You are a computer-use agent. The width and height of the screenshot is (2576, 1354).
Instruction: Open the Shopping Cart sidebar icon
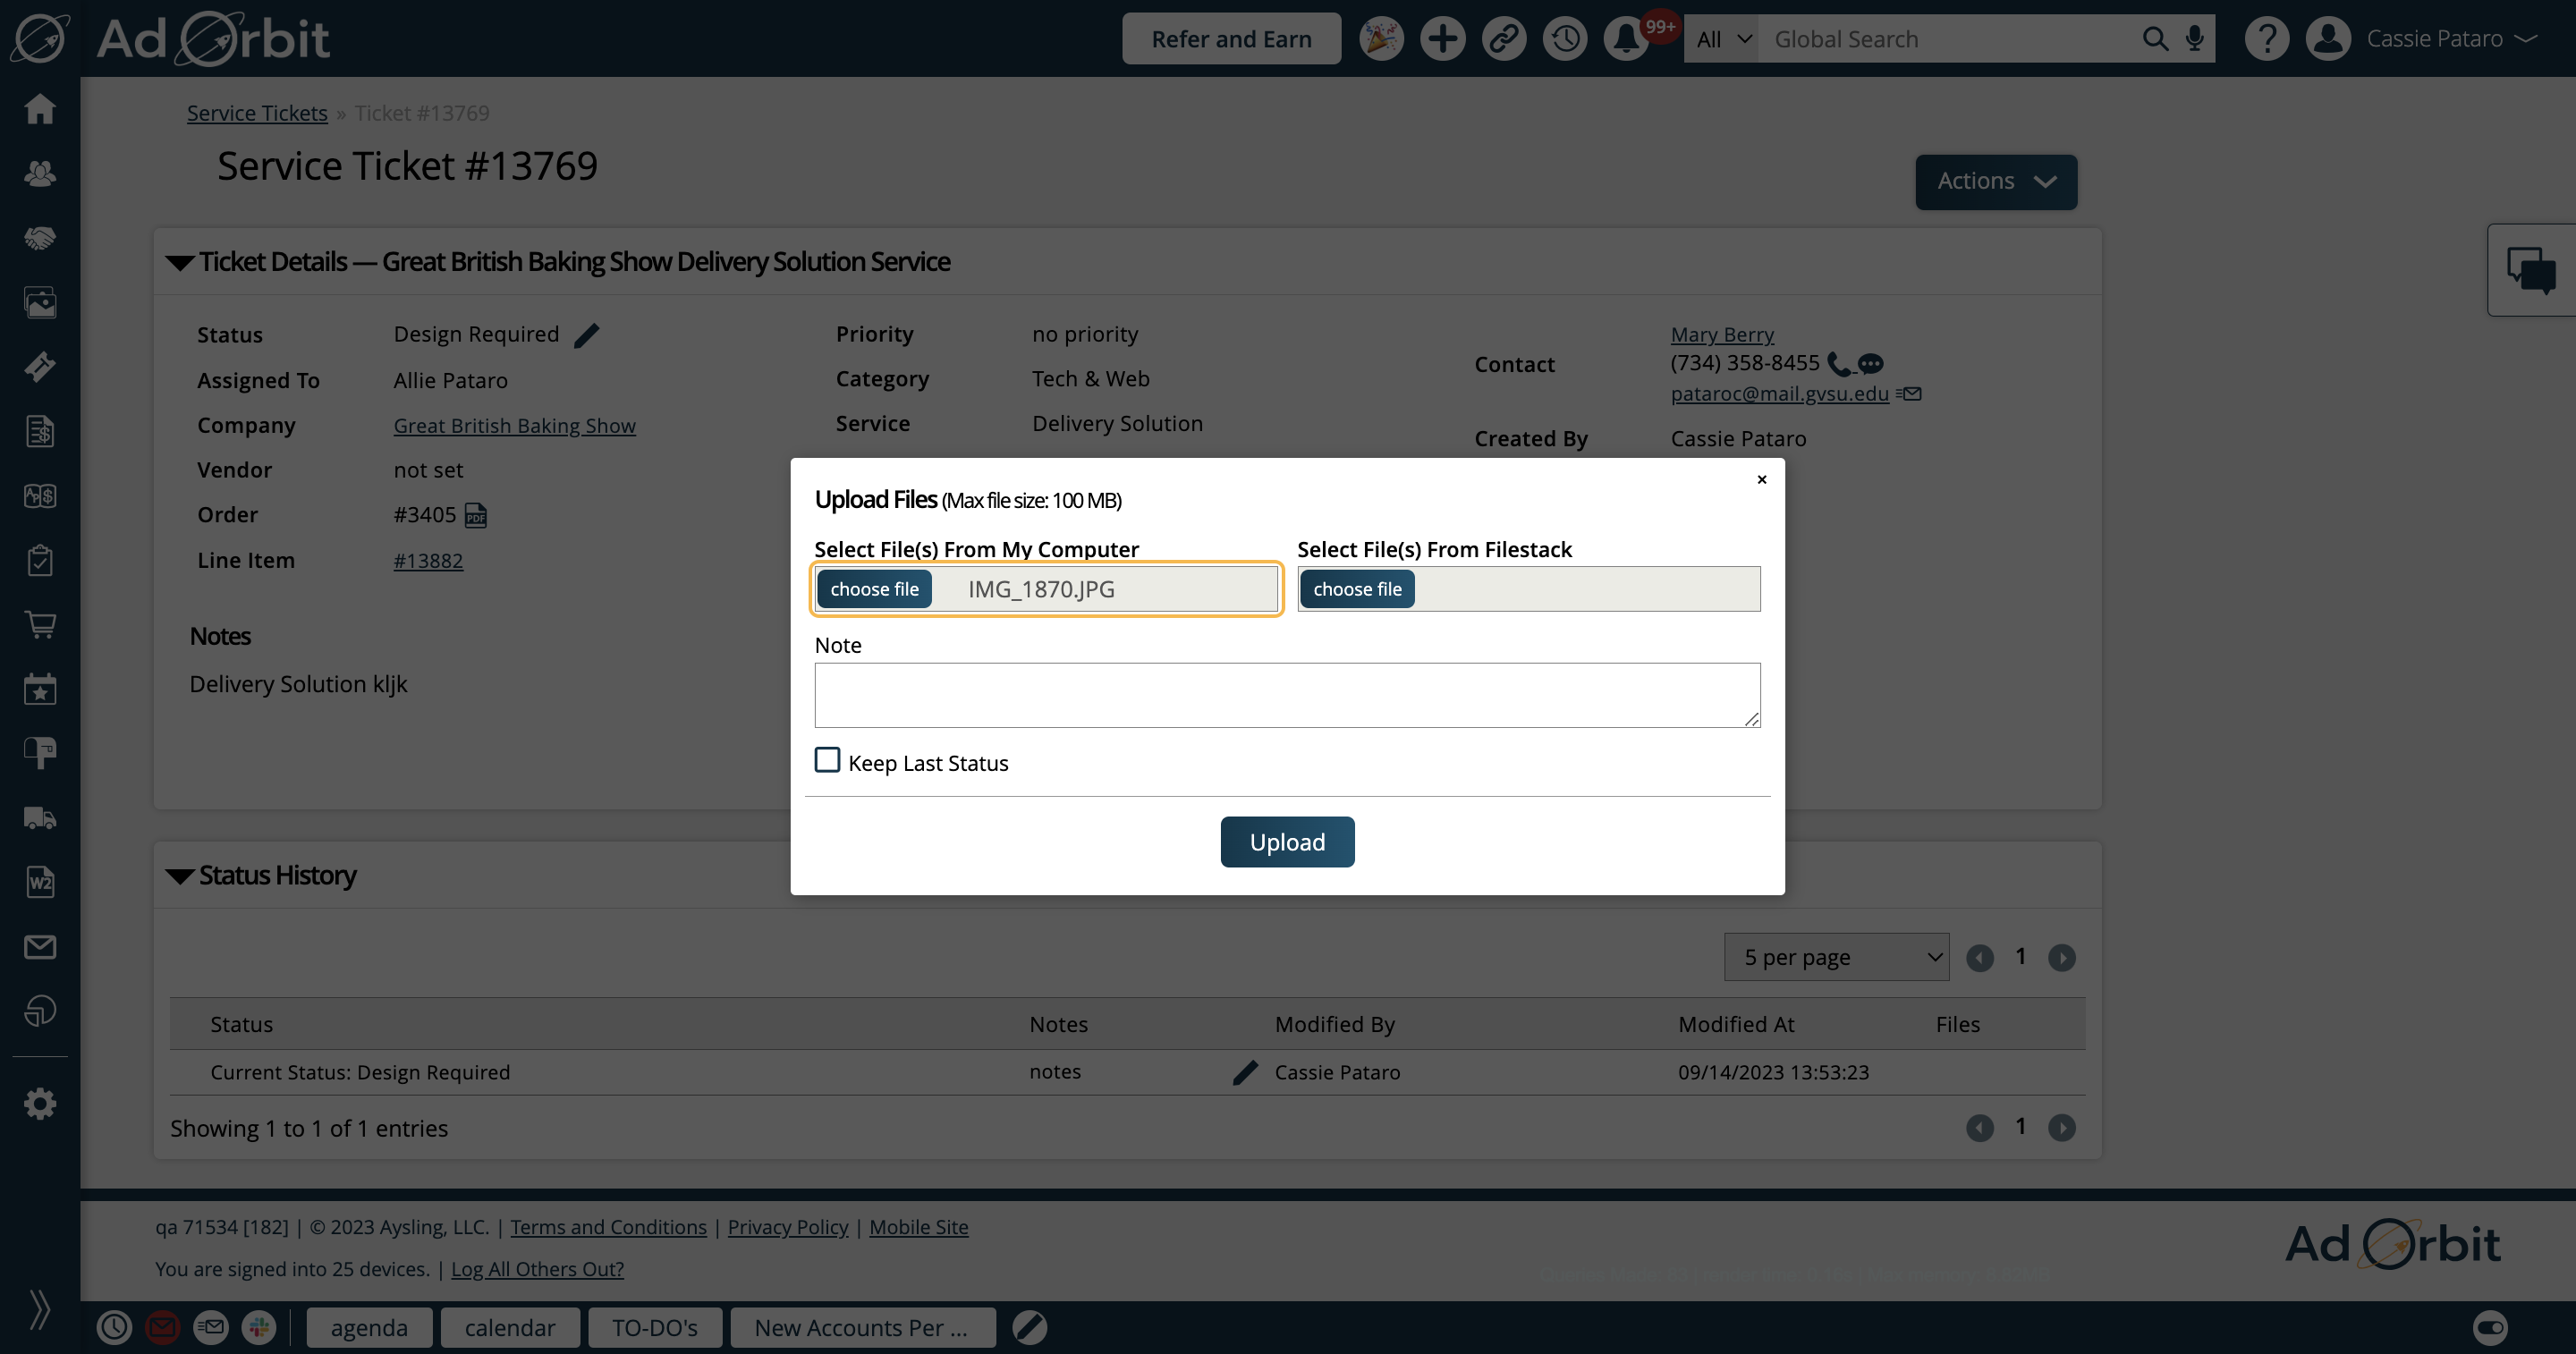(40, 624)
